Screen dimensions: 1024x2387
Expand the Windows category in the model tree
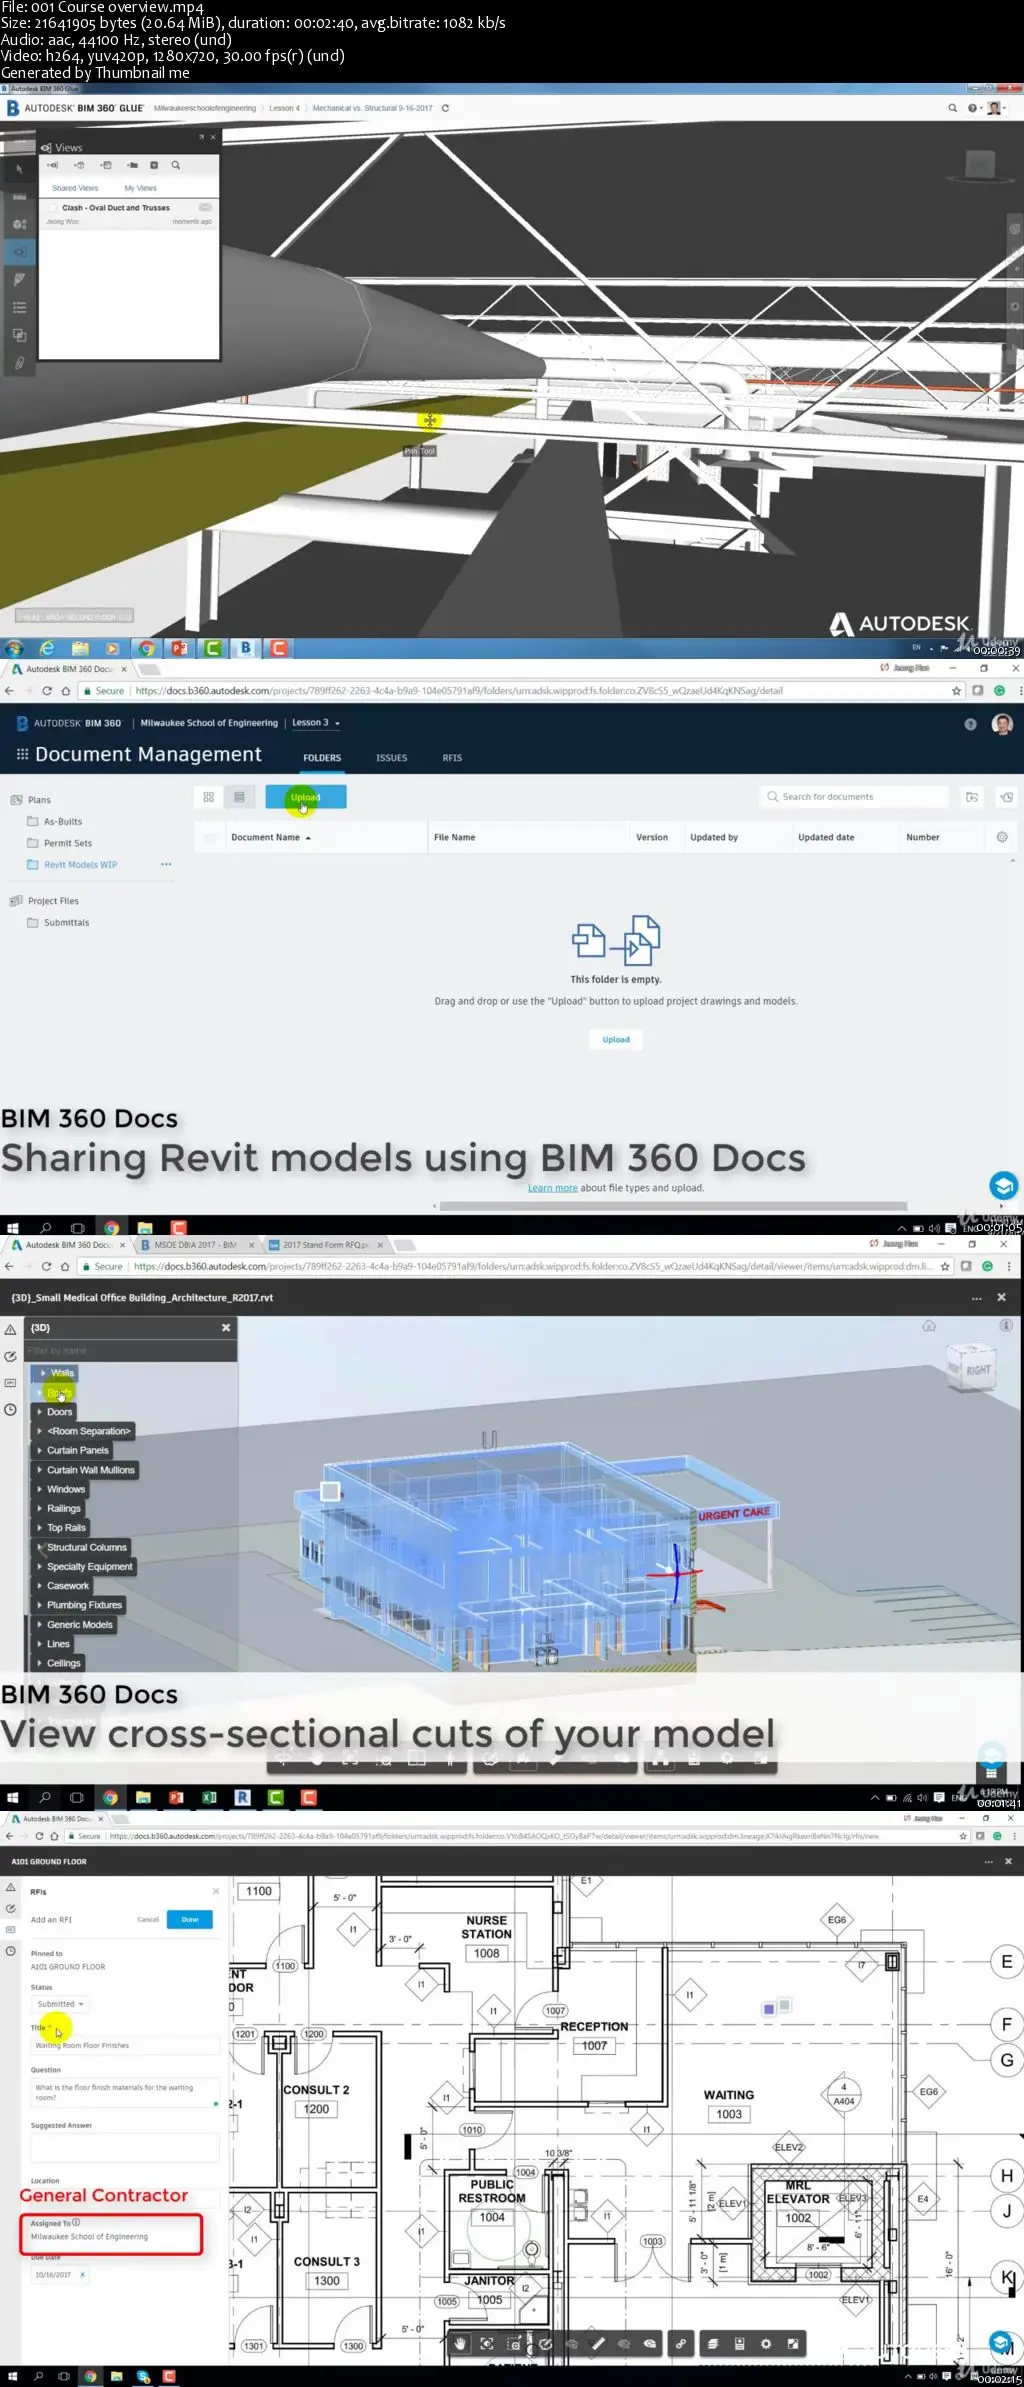40,1489
